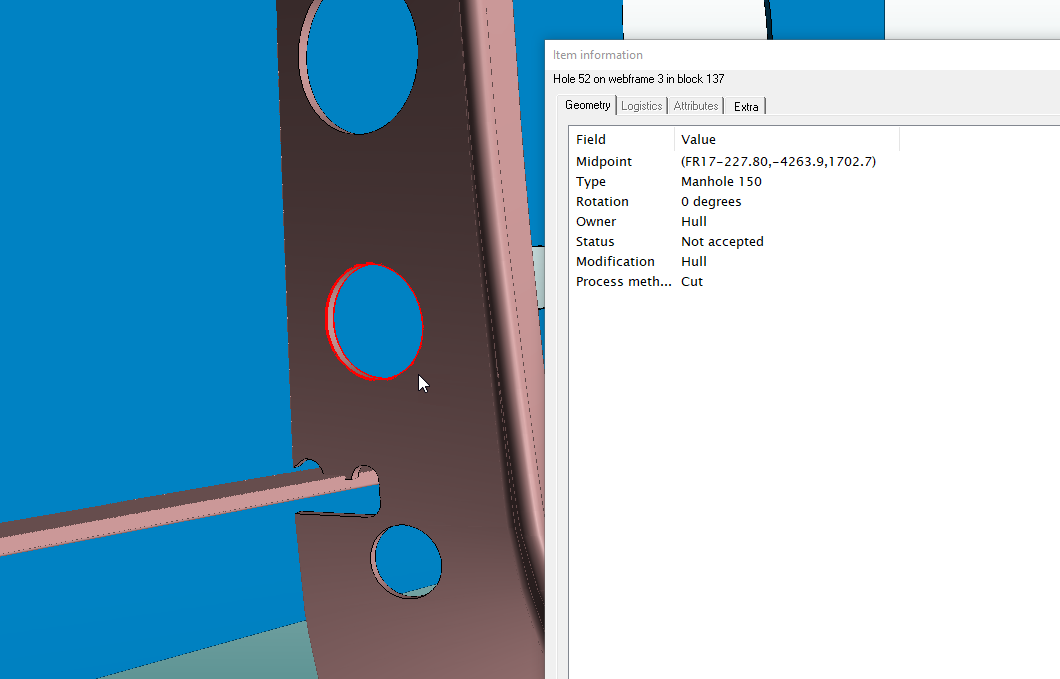Click the Item information panel title
The width and height of the screenshot is (1060, 679).
tap(598, 55)
